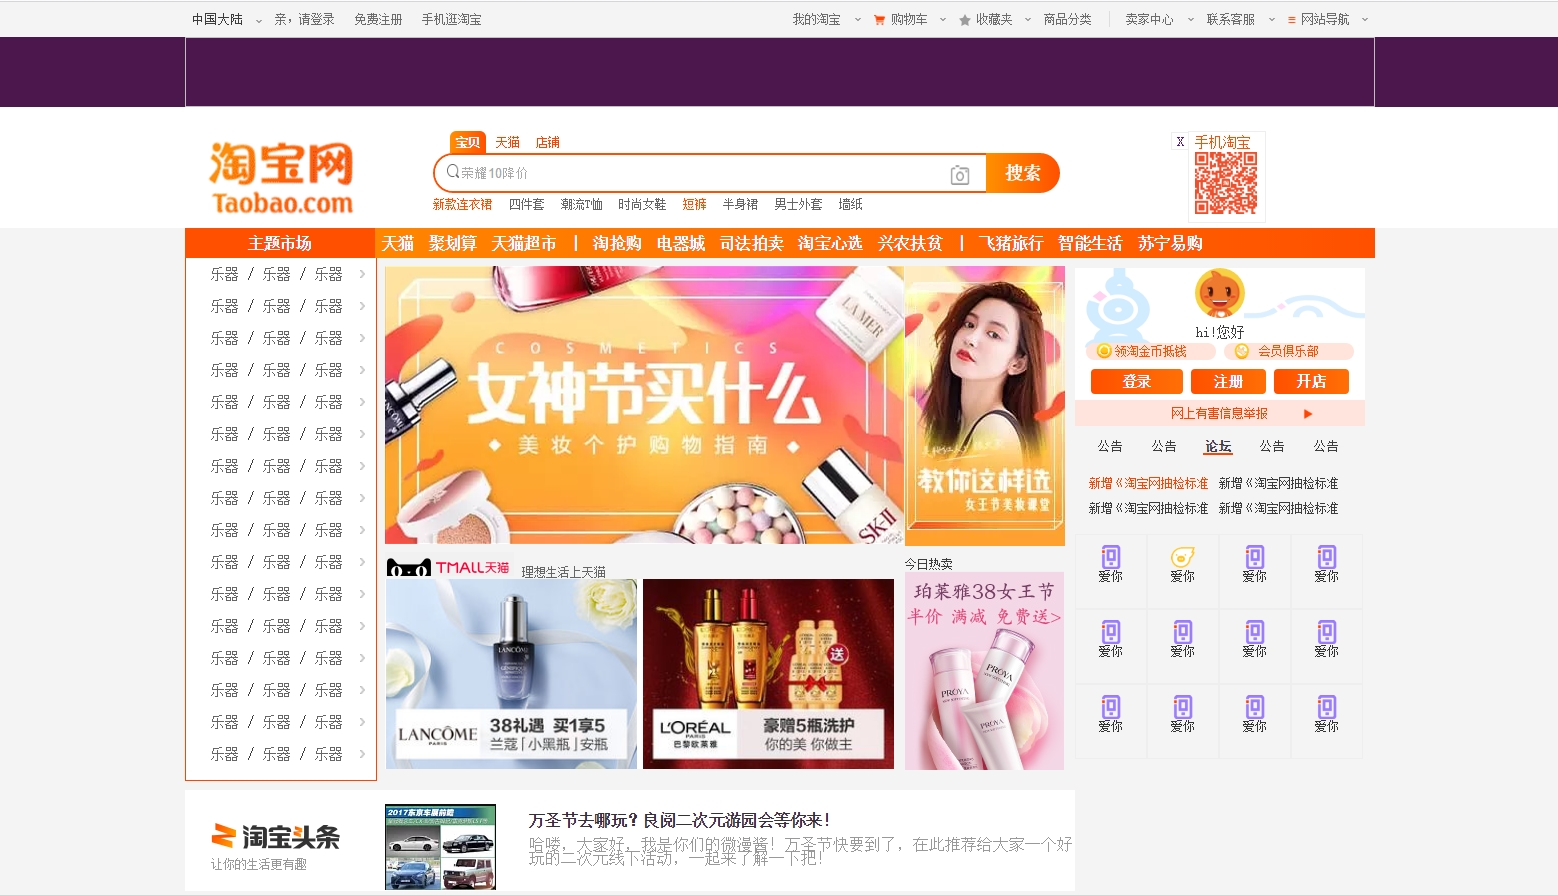Click the 半身裙 hot search link

click(741, 204)
